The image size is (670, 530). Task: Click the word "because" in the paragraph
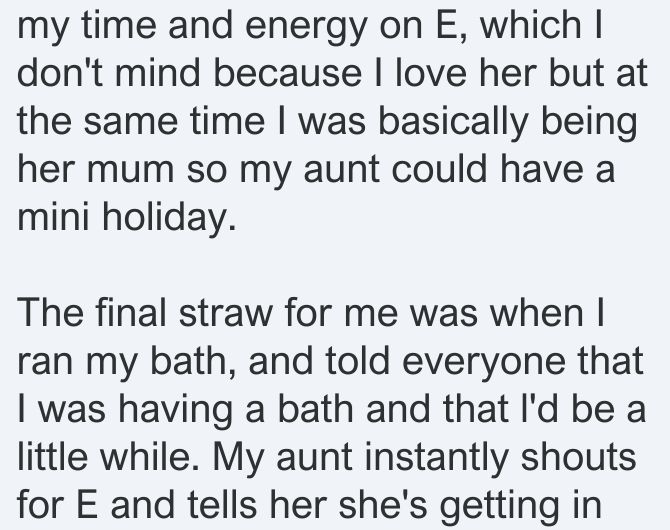(288, 73)
